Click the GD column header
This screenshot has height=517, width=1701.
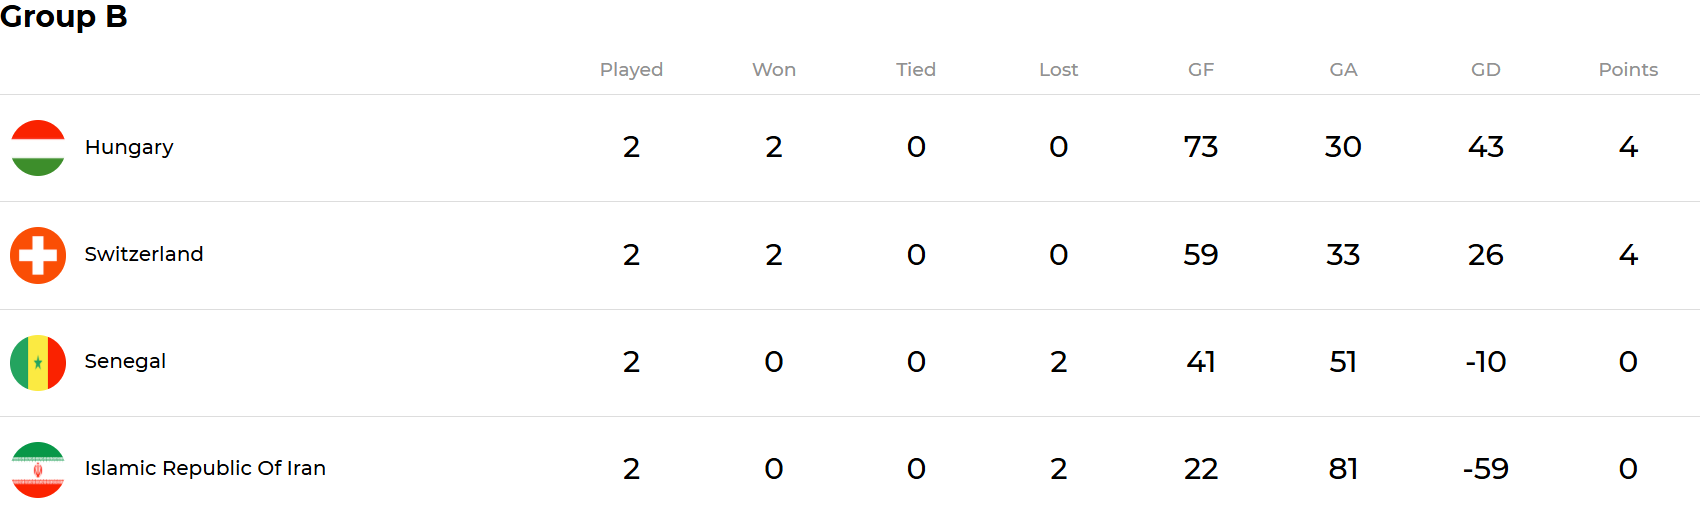[x=1485, y=69]
